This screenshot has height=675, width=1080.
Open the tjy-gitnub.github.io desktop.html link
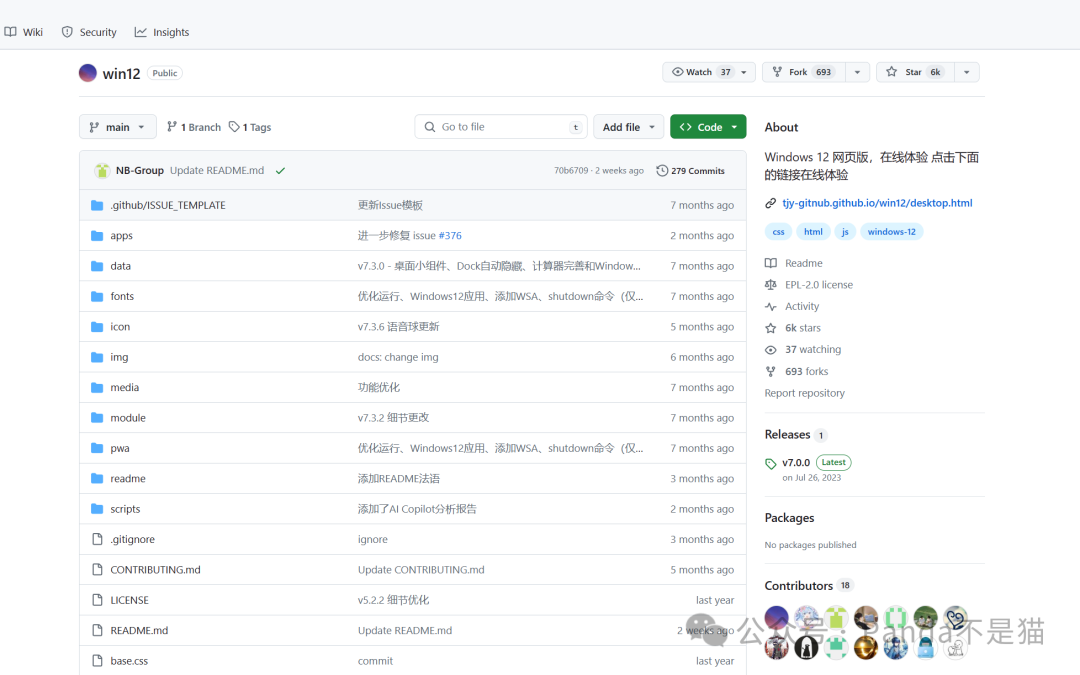point(878,202)
